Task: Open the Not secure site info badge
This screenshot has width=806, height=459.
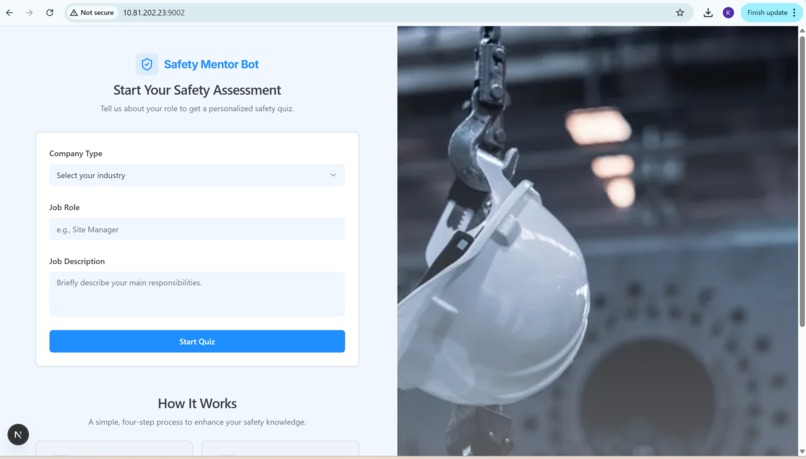Action: pos(93,13)
